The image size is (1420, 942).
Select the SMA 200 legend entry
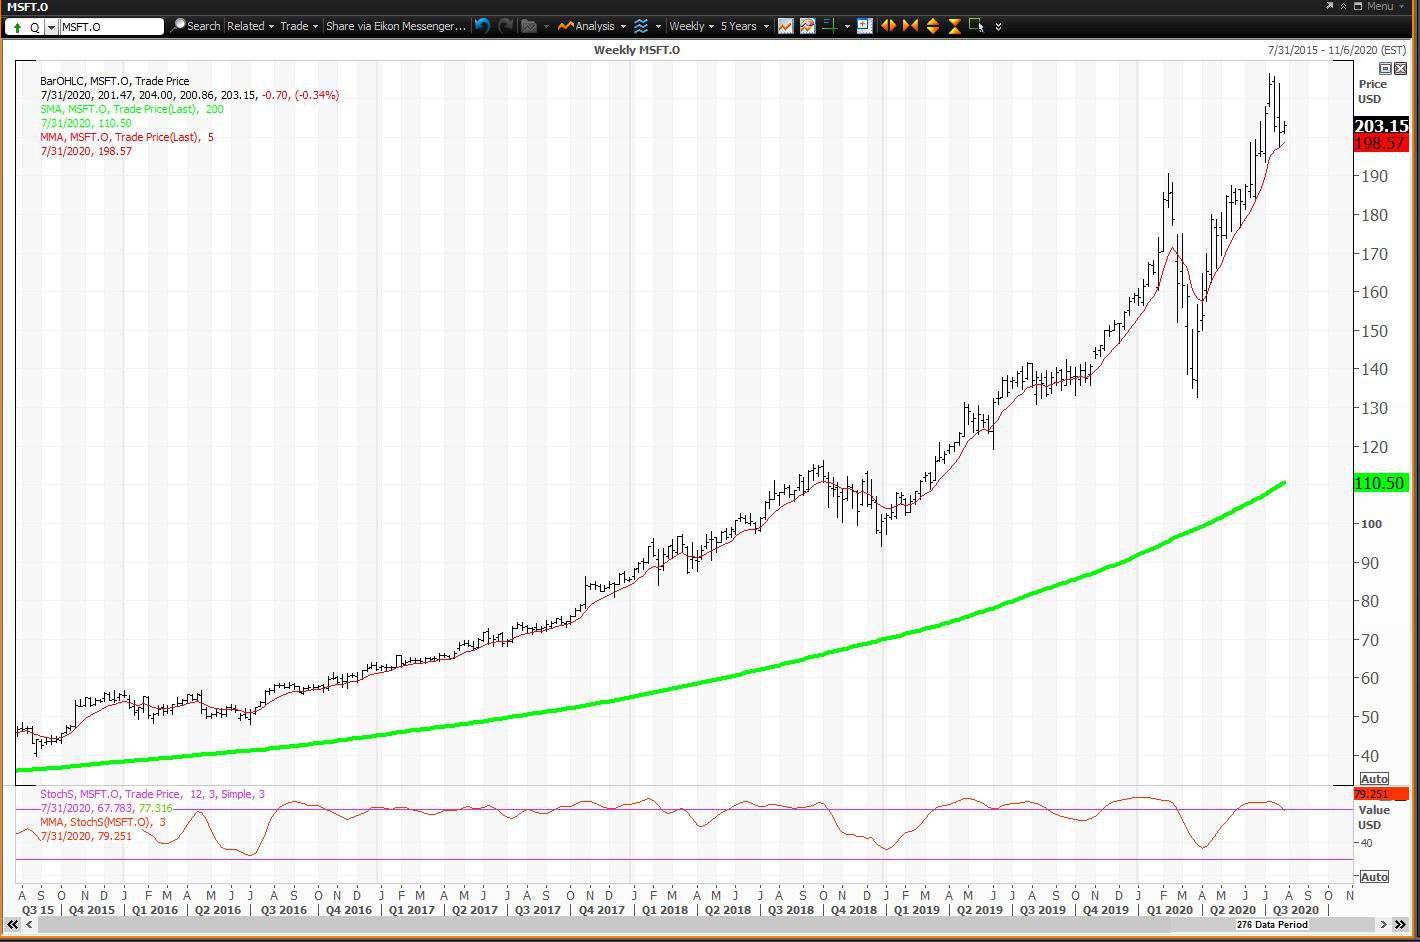coord(132,109)
